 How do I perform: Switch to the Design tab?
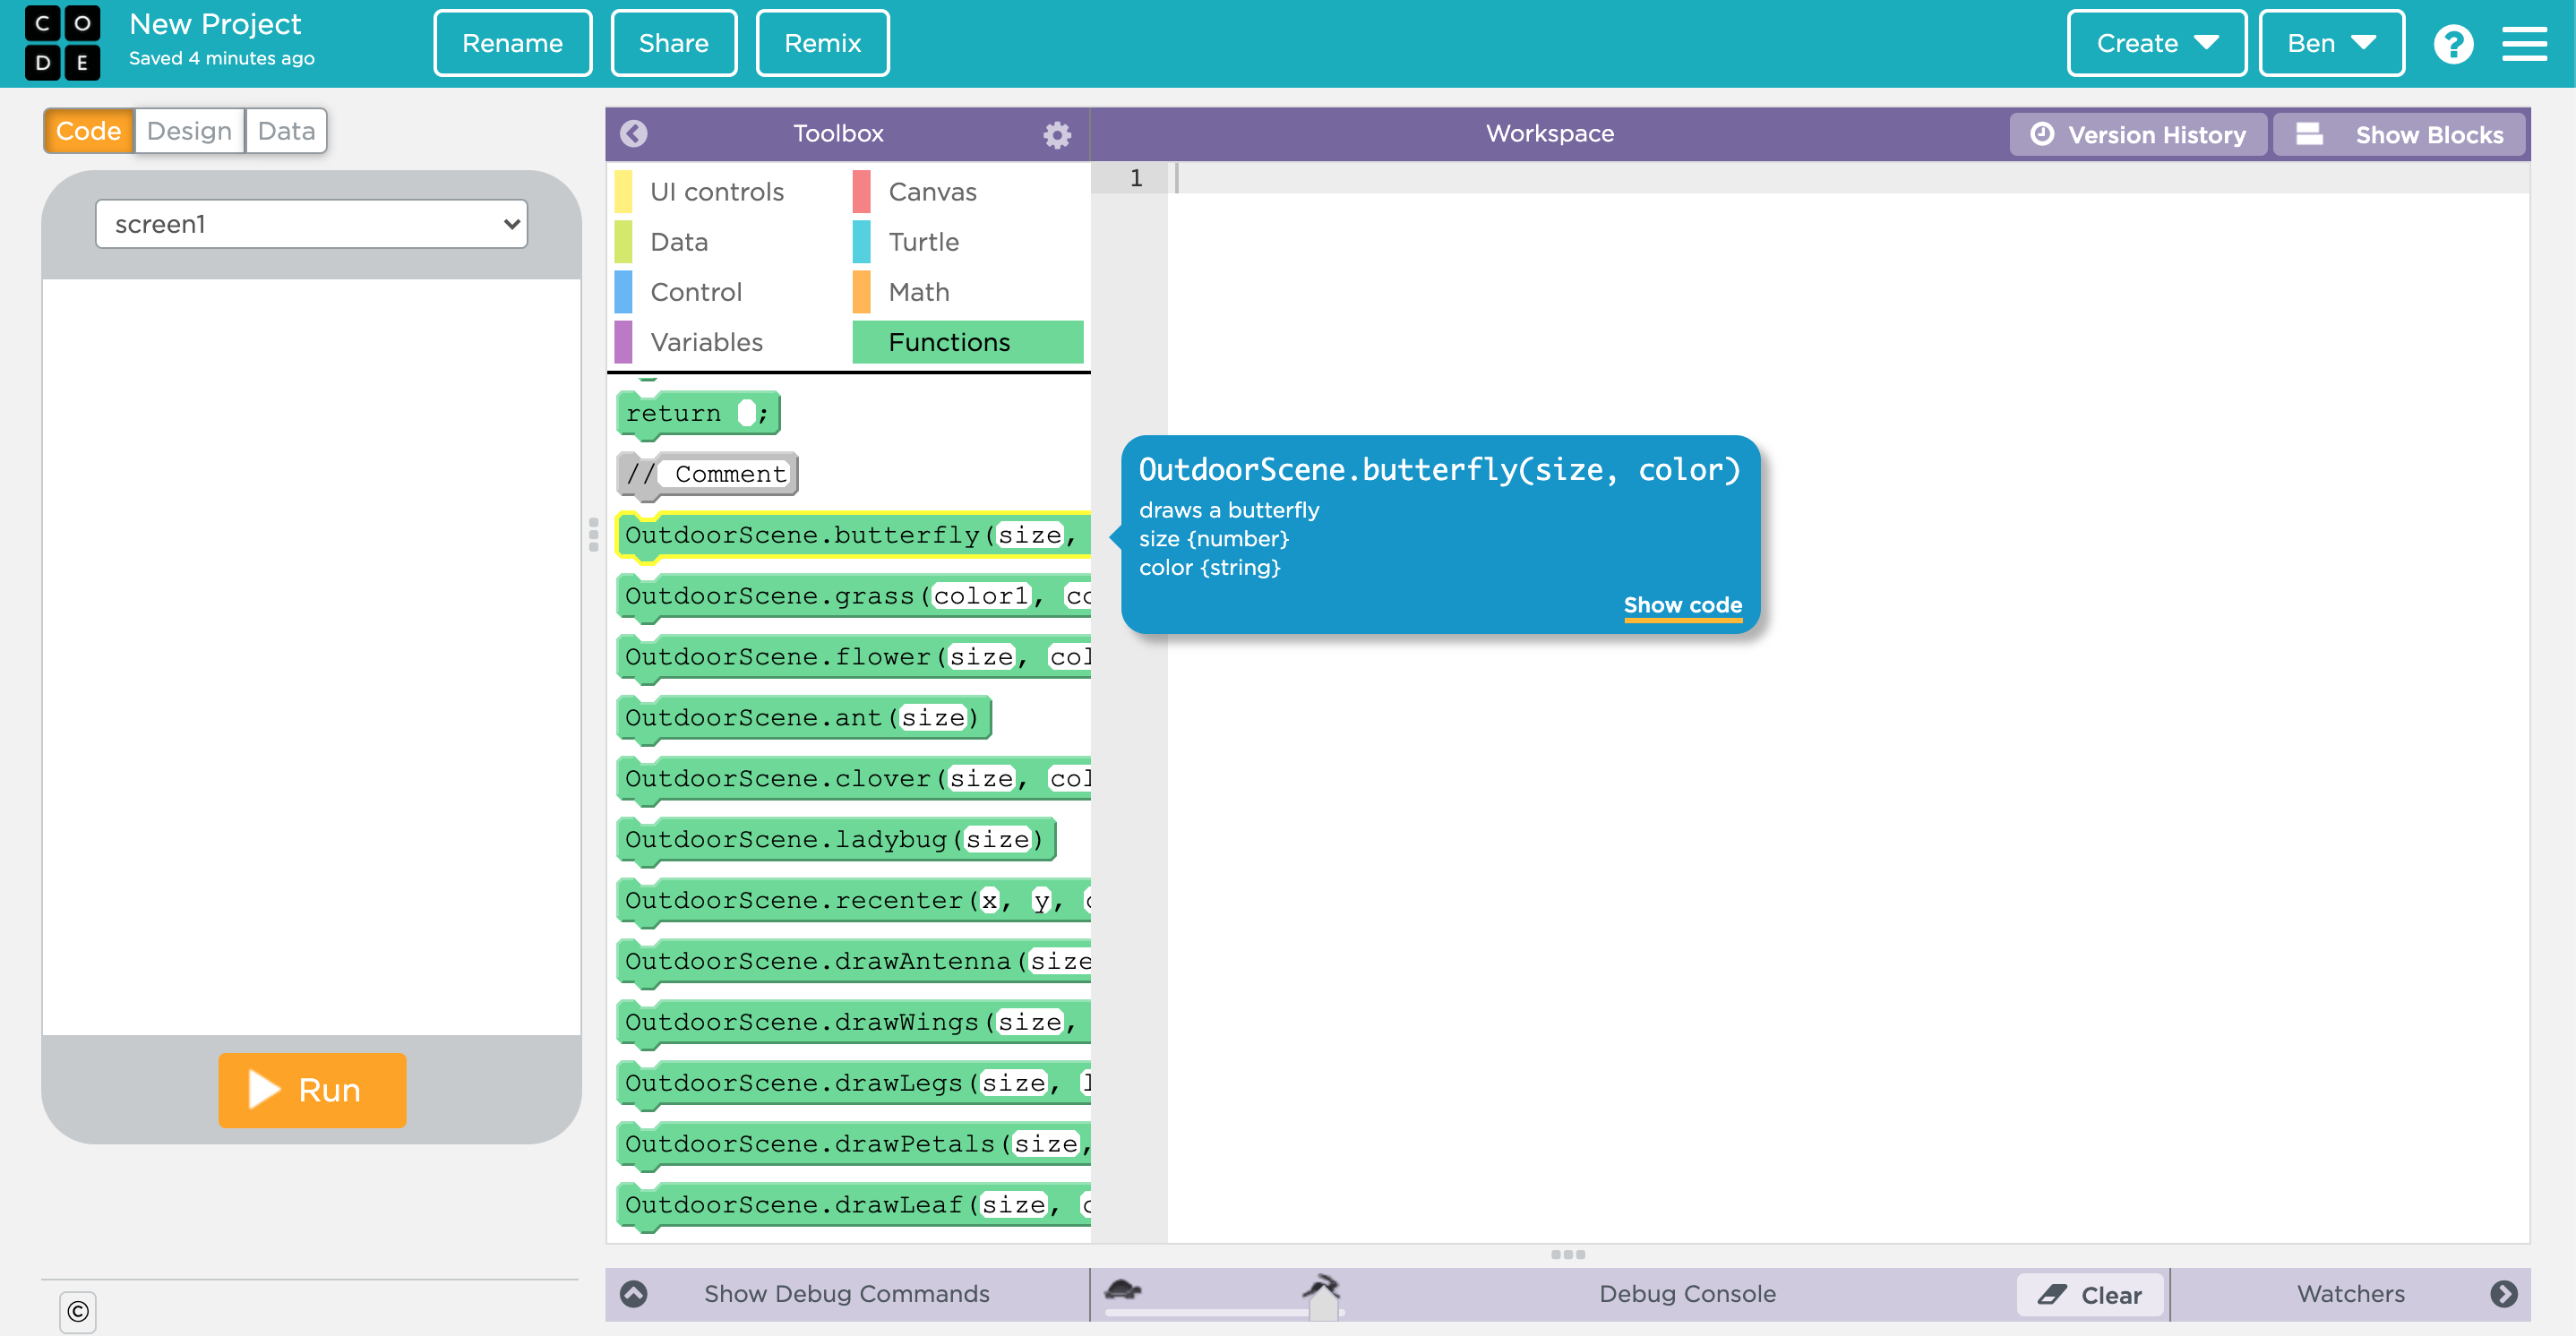pos(189,131)
